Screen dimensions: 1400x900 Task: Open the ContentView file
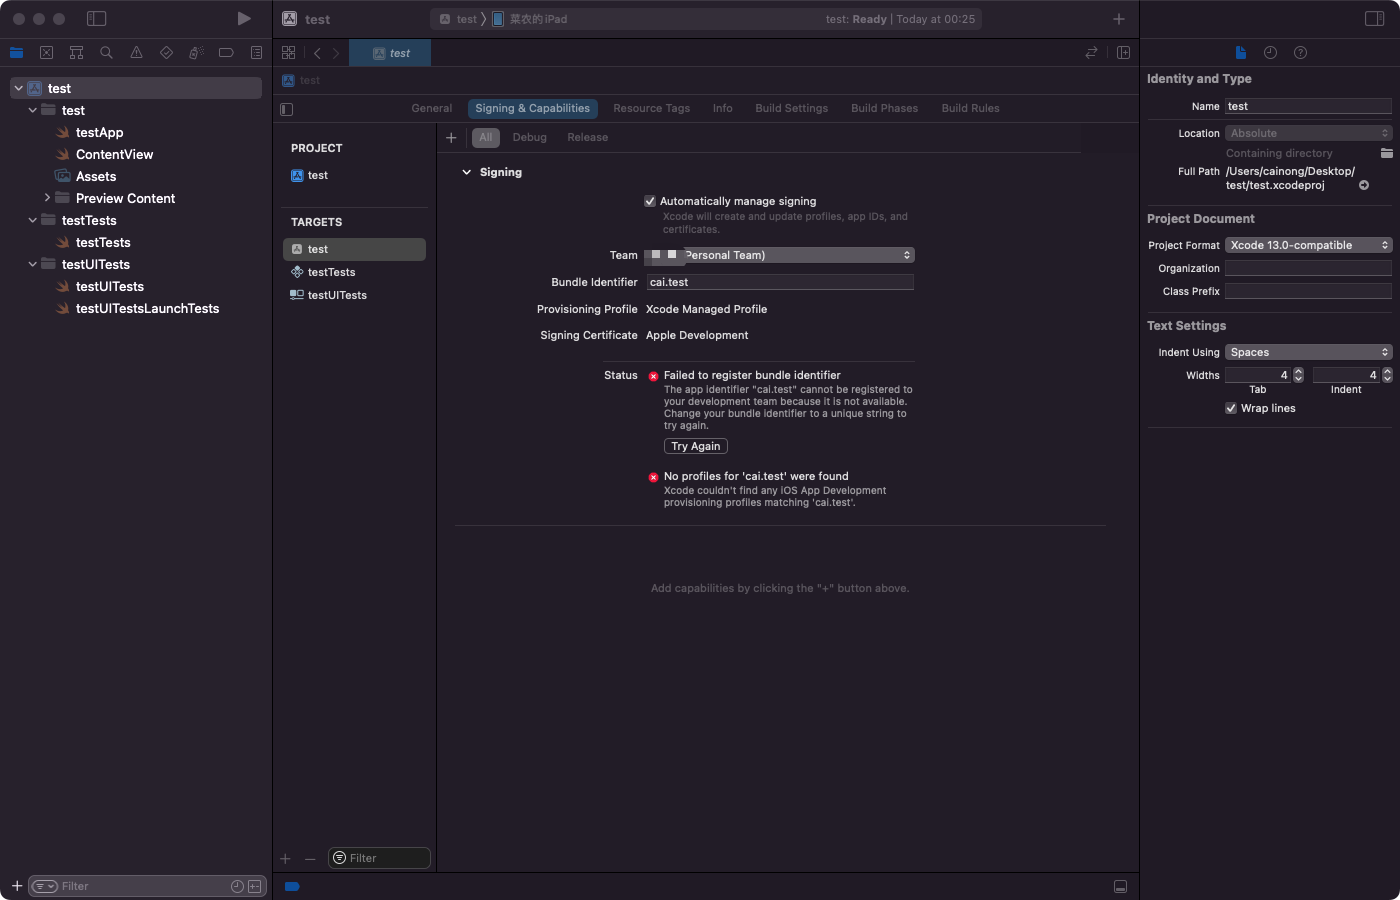tap(114, 154)
